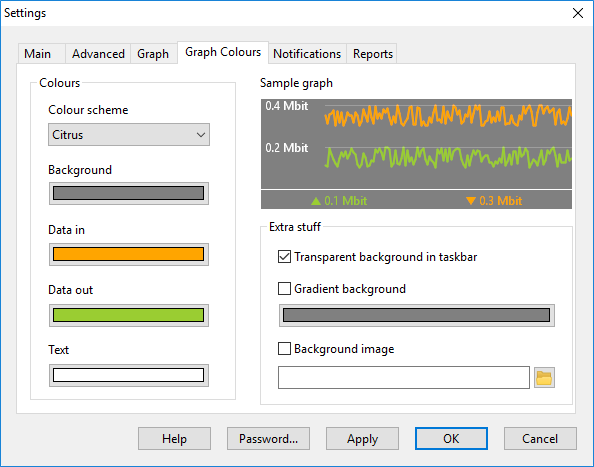Go to the Notifications tab

tap(307, 54)
